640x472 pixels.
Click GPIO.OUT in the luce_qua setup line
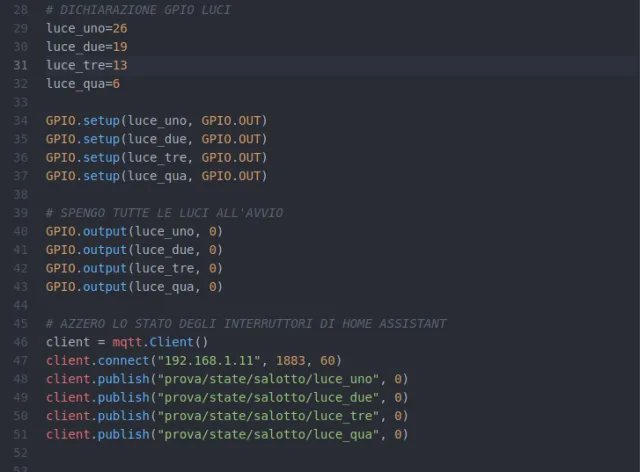click(x=231, y=176)
